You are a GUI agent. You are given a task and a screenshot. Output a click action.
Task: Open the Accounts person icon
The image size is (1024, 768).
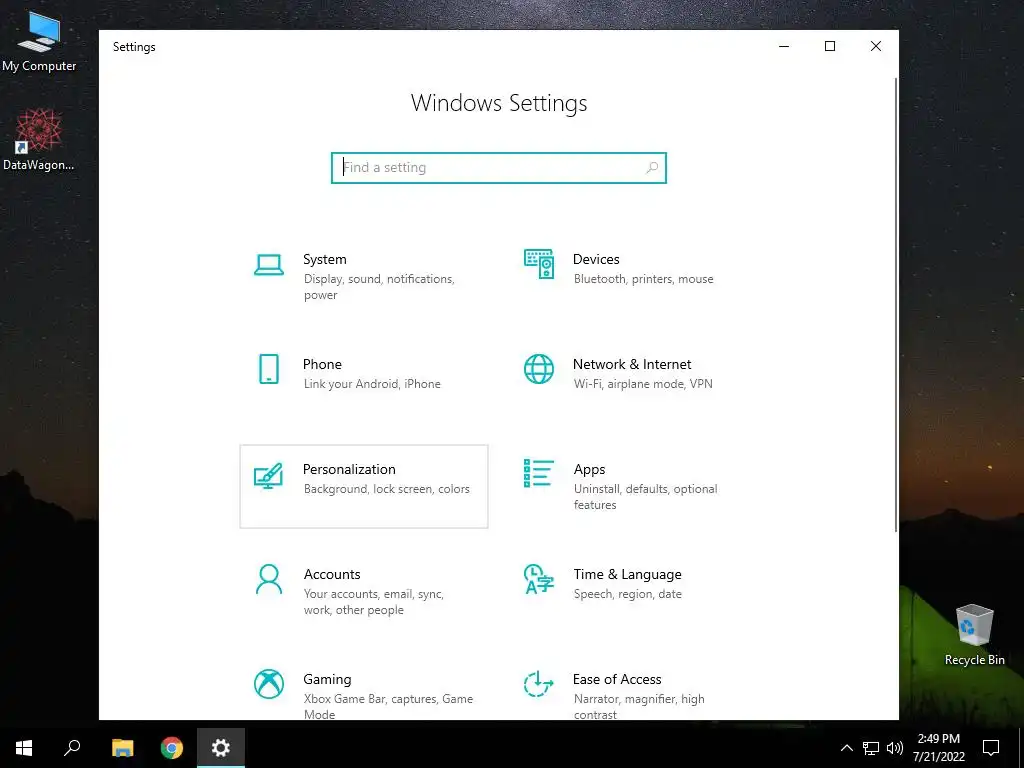click(268, 579)
